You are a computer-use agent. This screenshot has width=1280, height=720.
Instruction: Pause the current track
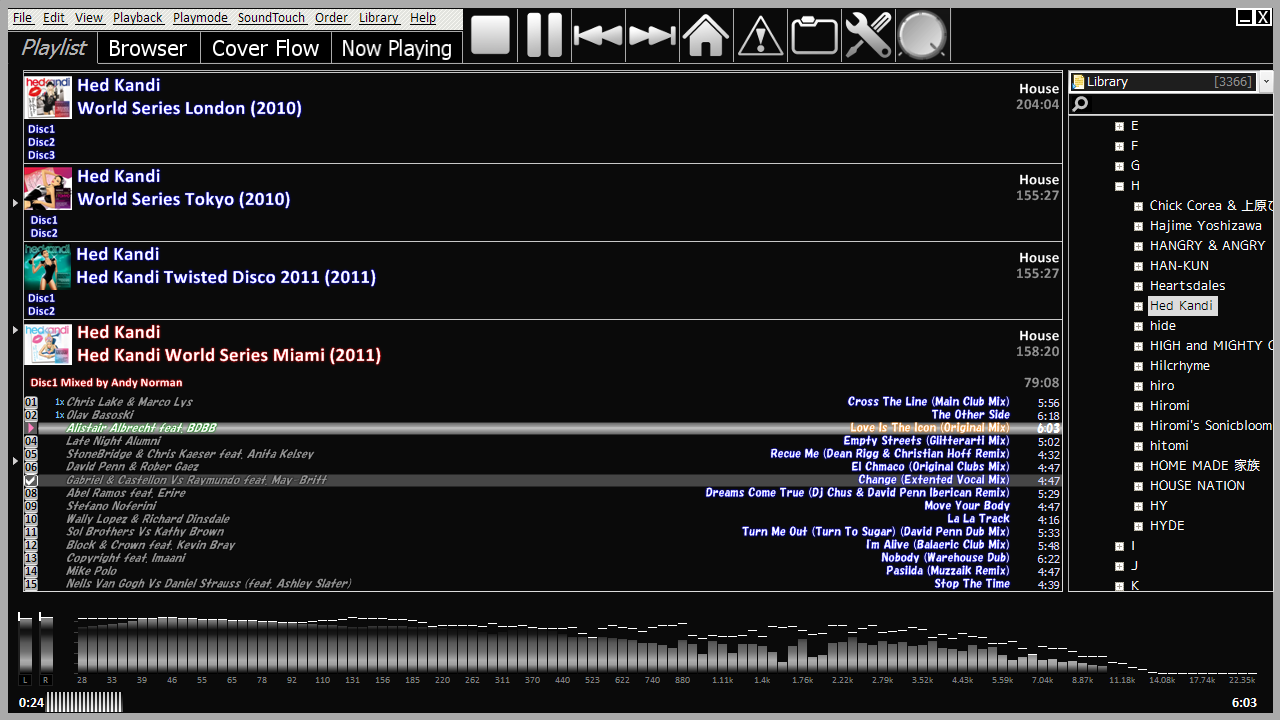click(x=544, y=36)
